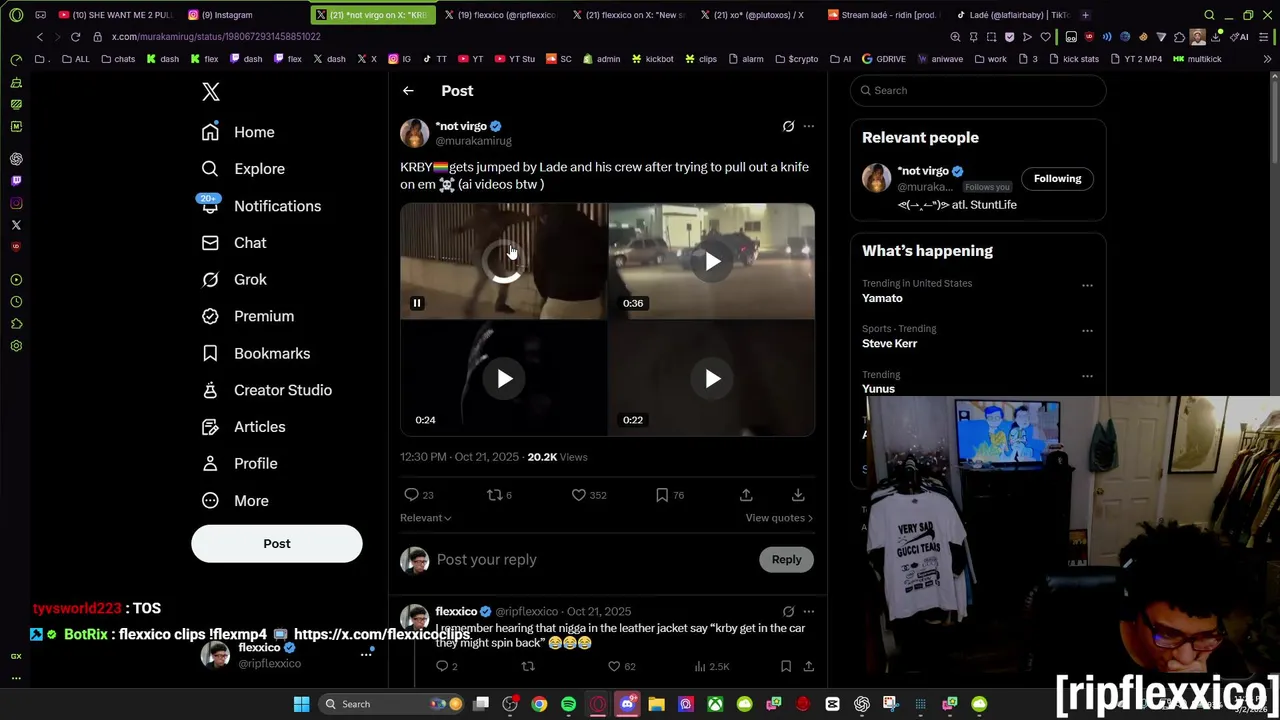Click the address bar URL
Viewport: 1280px width, 720px height.
pyautogui.click(x=216, y=37)
